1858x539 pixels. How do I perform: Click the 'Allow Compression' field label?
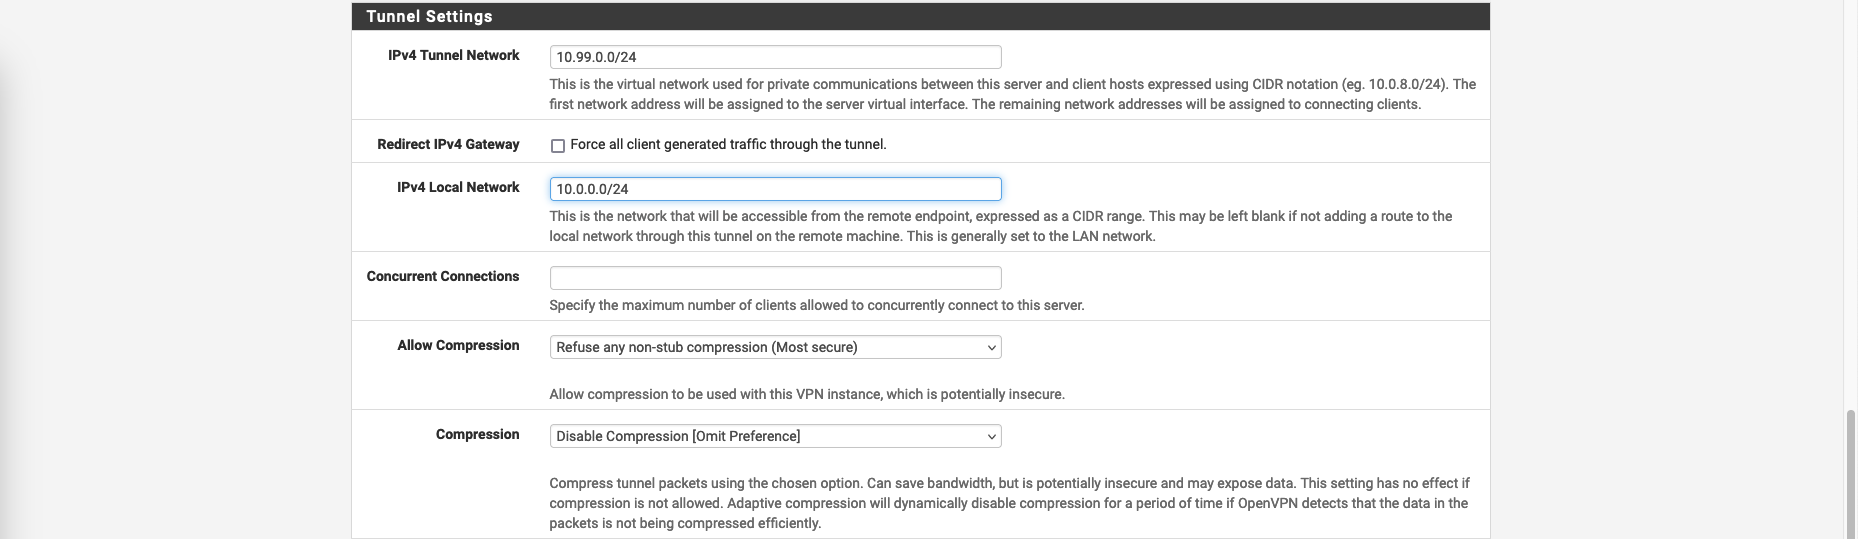point(458,346)
